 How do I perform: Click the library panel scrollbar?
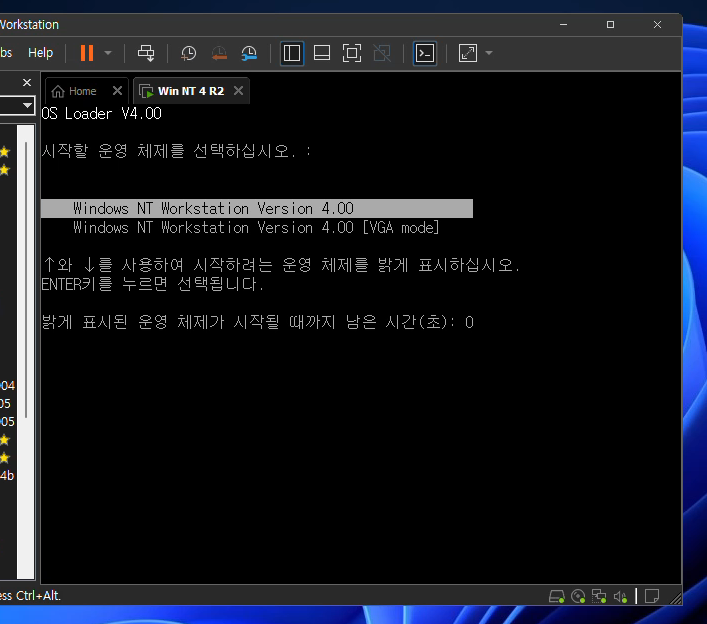click(26, 280)
